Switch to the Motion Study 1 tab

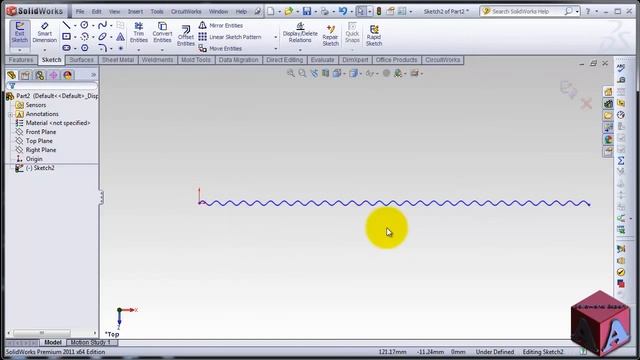[x=91, y=342]
